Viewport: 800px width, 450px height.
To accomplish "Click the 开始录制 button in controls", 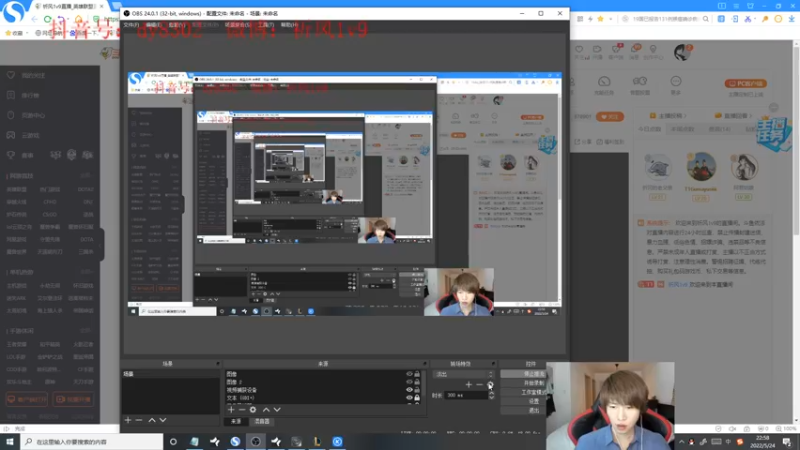I will click(523, 383).
